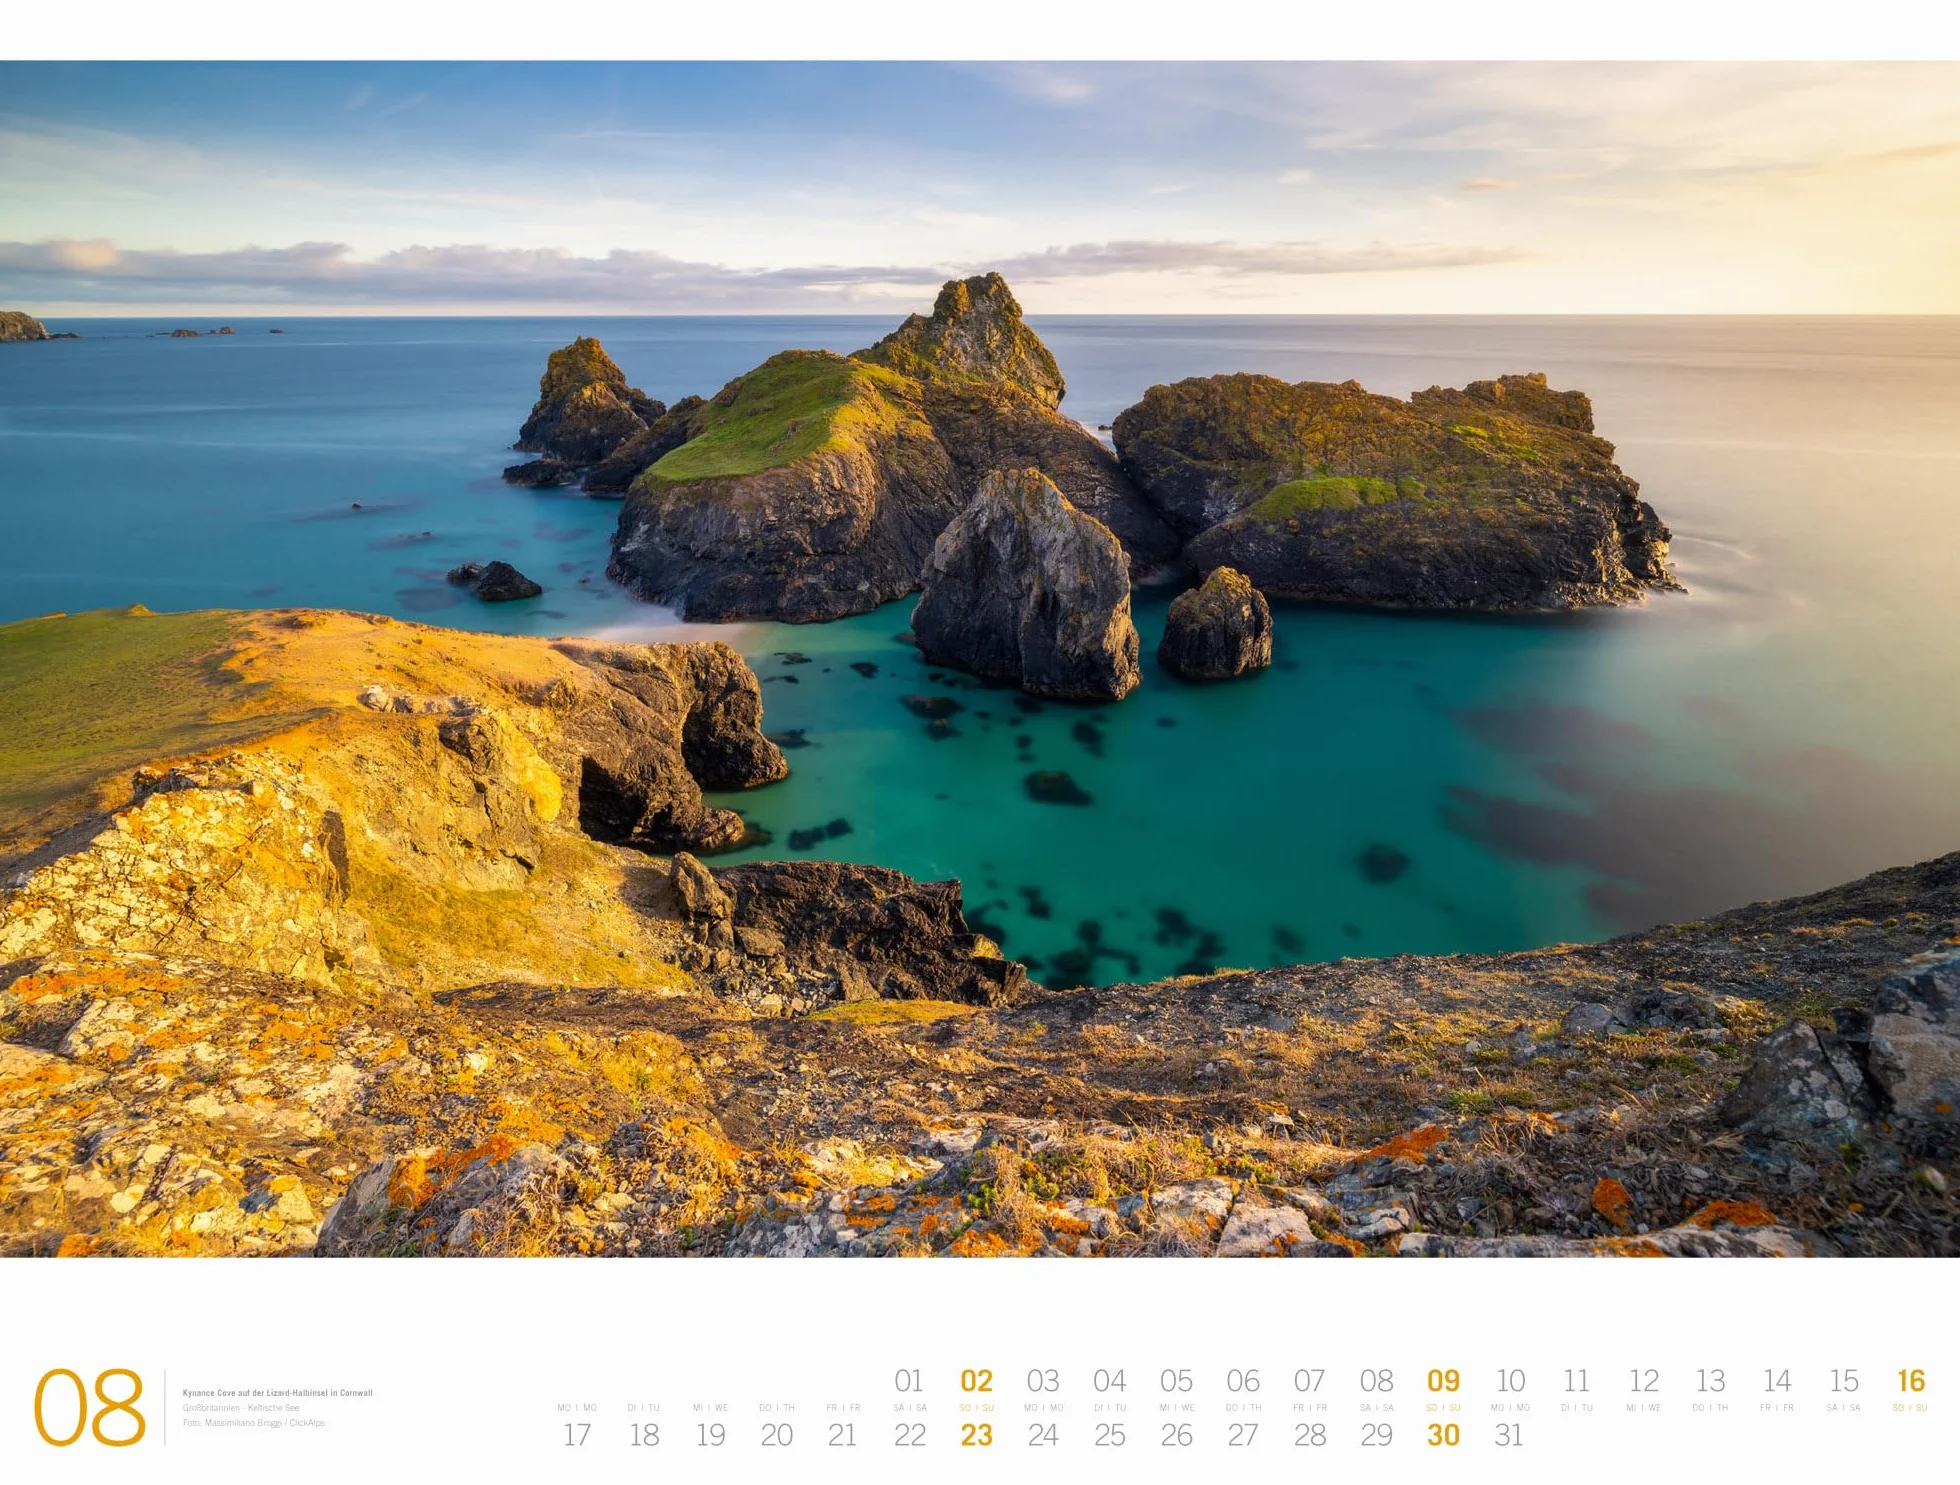Select date 14 in the calendar

click(1777, 1381)
